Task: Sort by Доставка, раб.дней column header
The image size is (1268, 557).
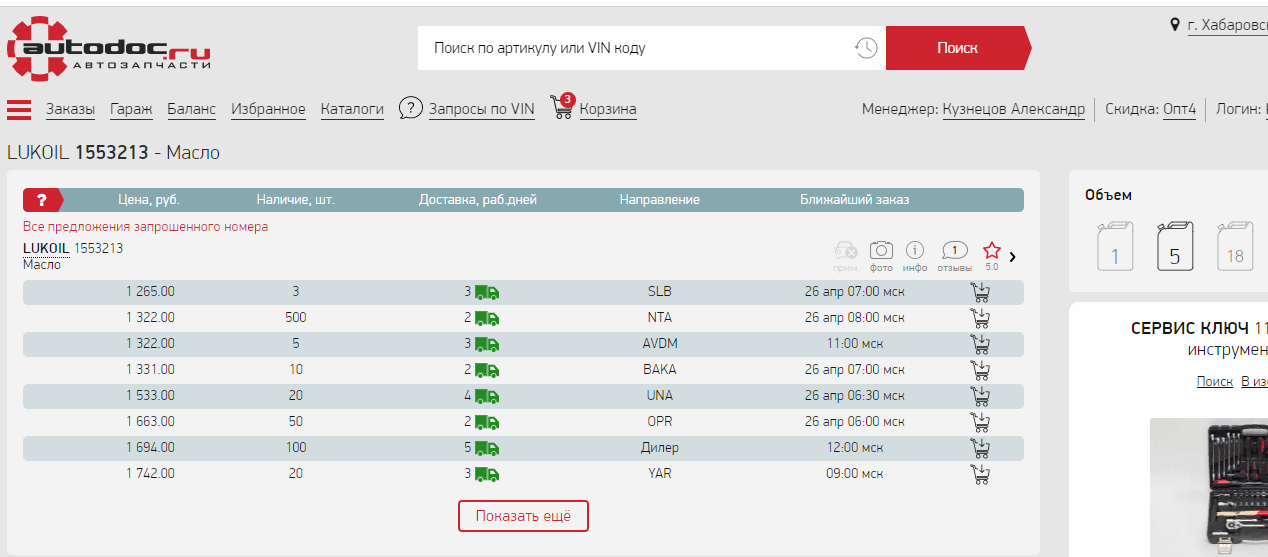Action: pos(478,200)
